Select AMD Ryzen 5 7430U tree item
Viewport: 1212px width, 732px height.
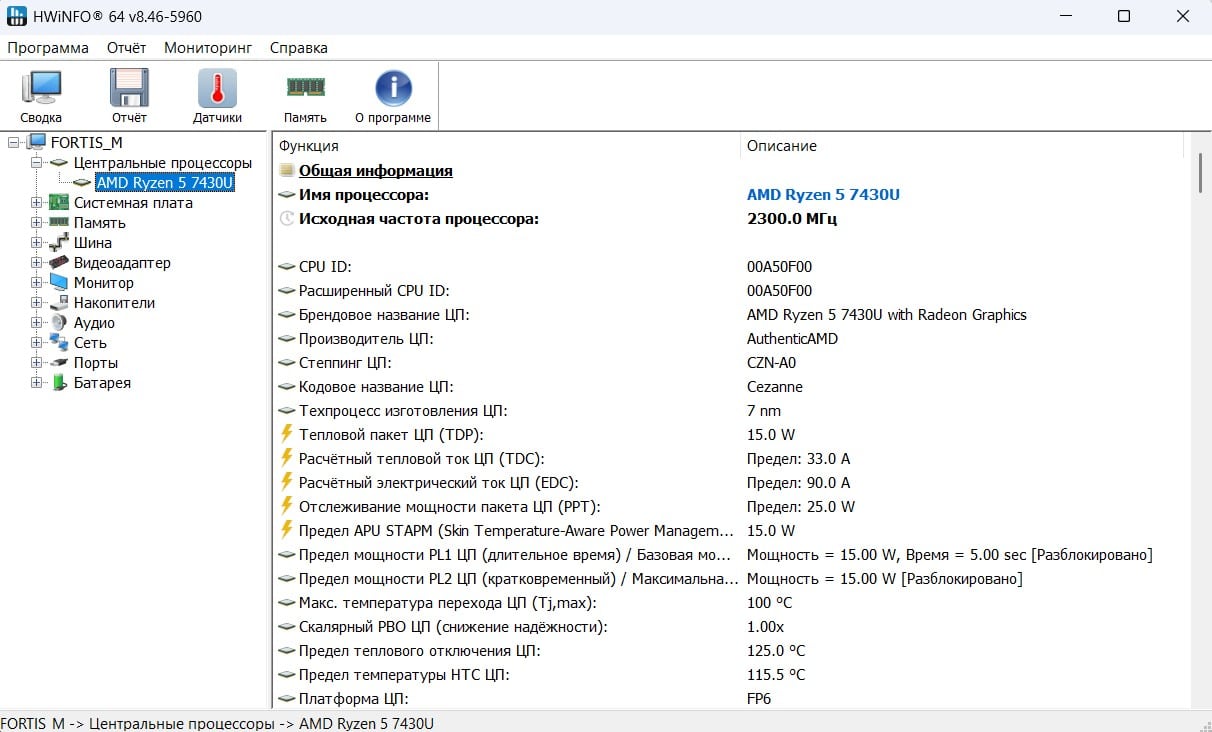point(165,183)
